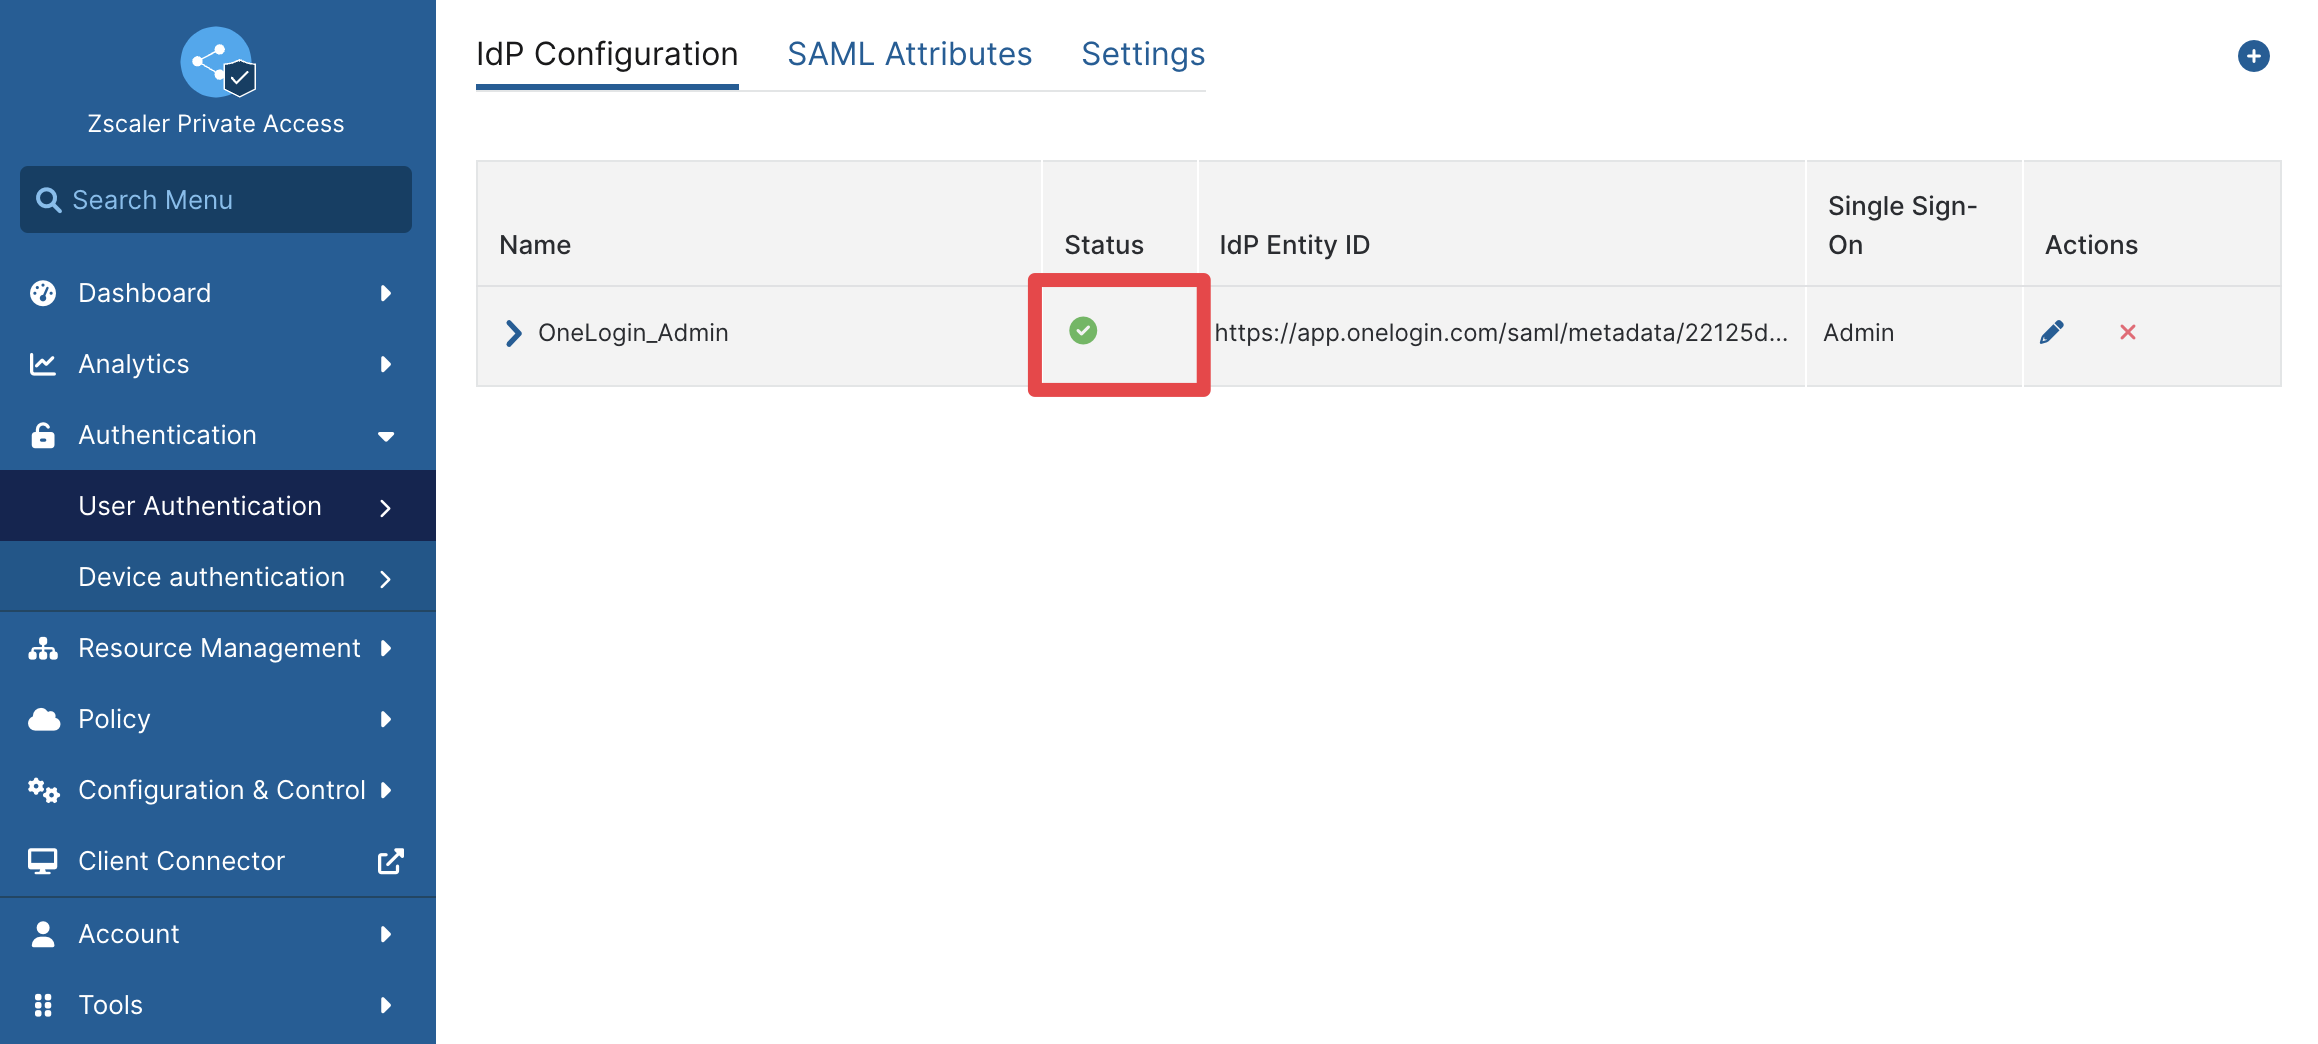Expand the Policy menu arrow
The height and width of the screenshot is (1044, 2318).
386,719
